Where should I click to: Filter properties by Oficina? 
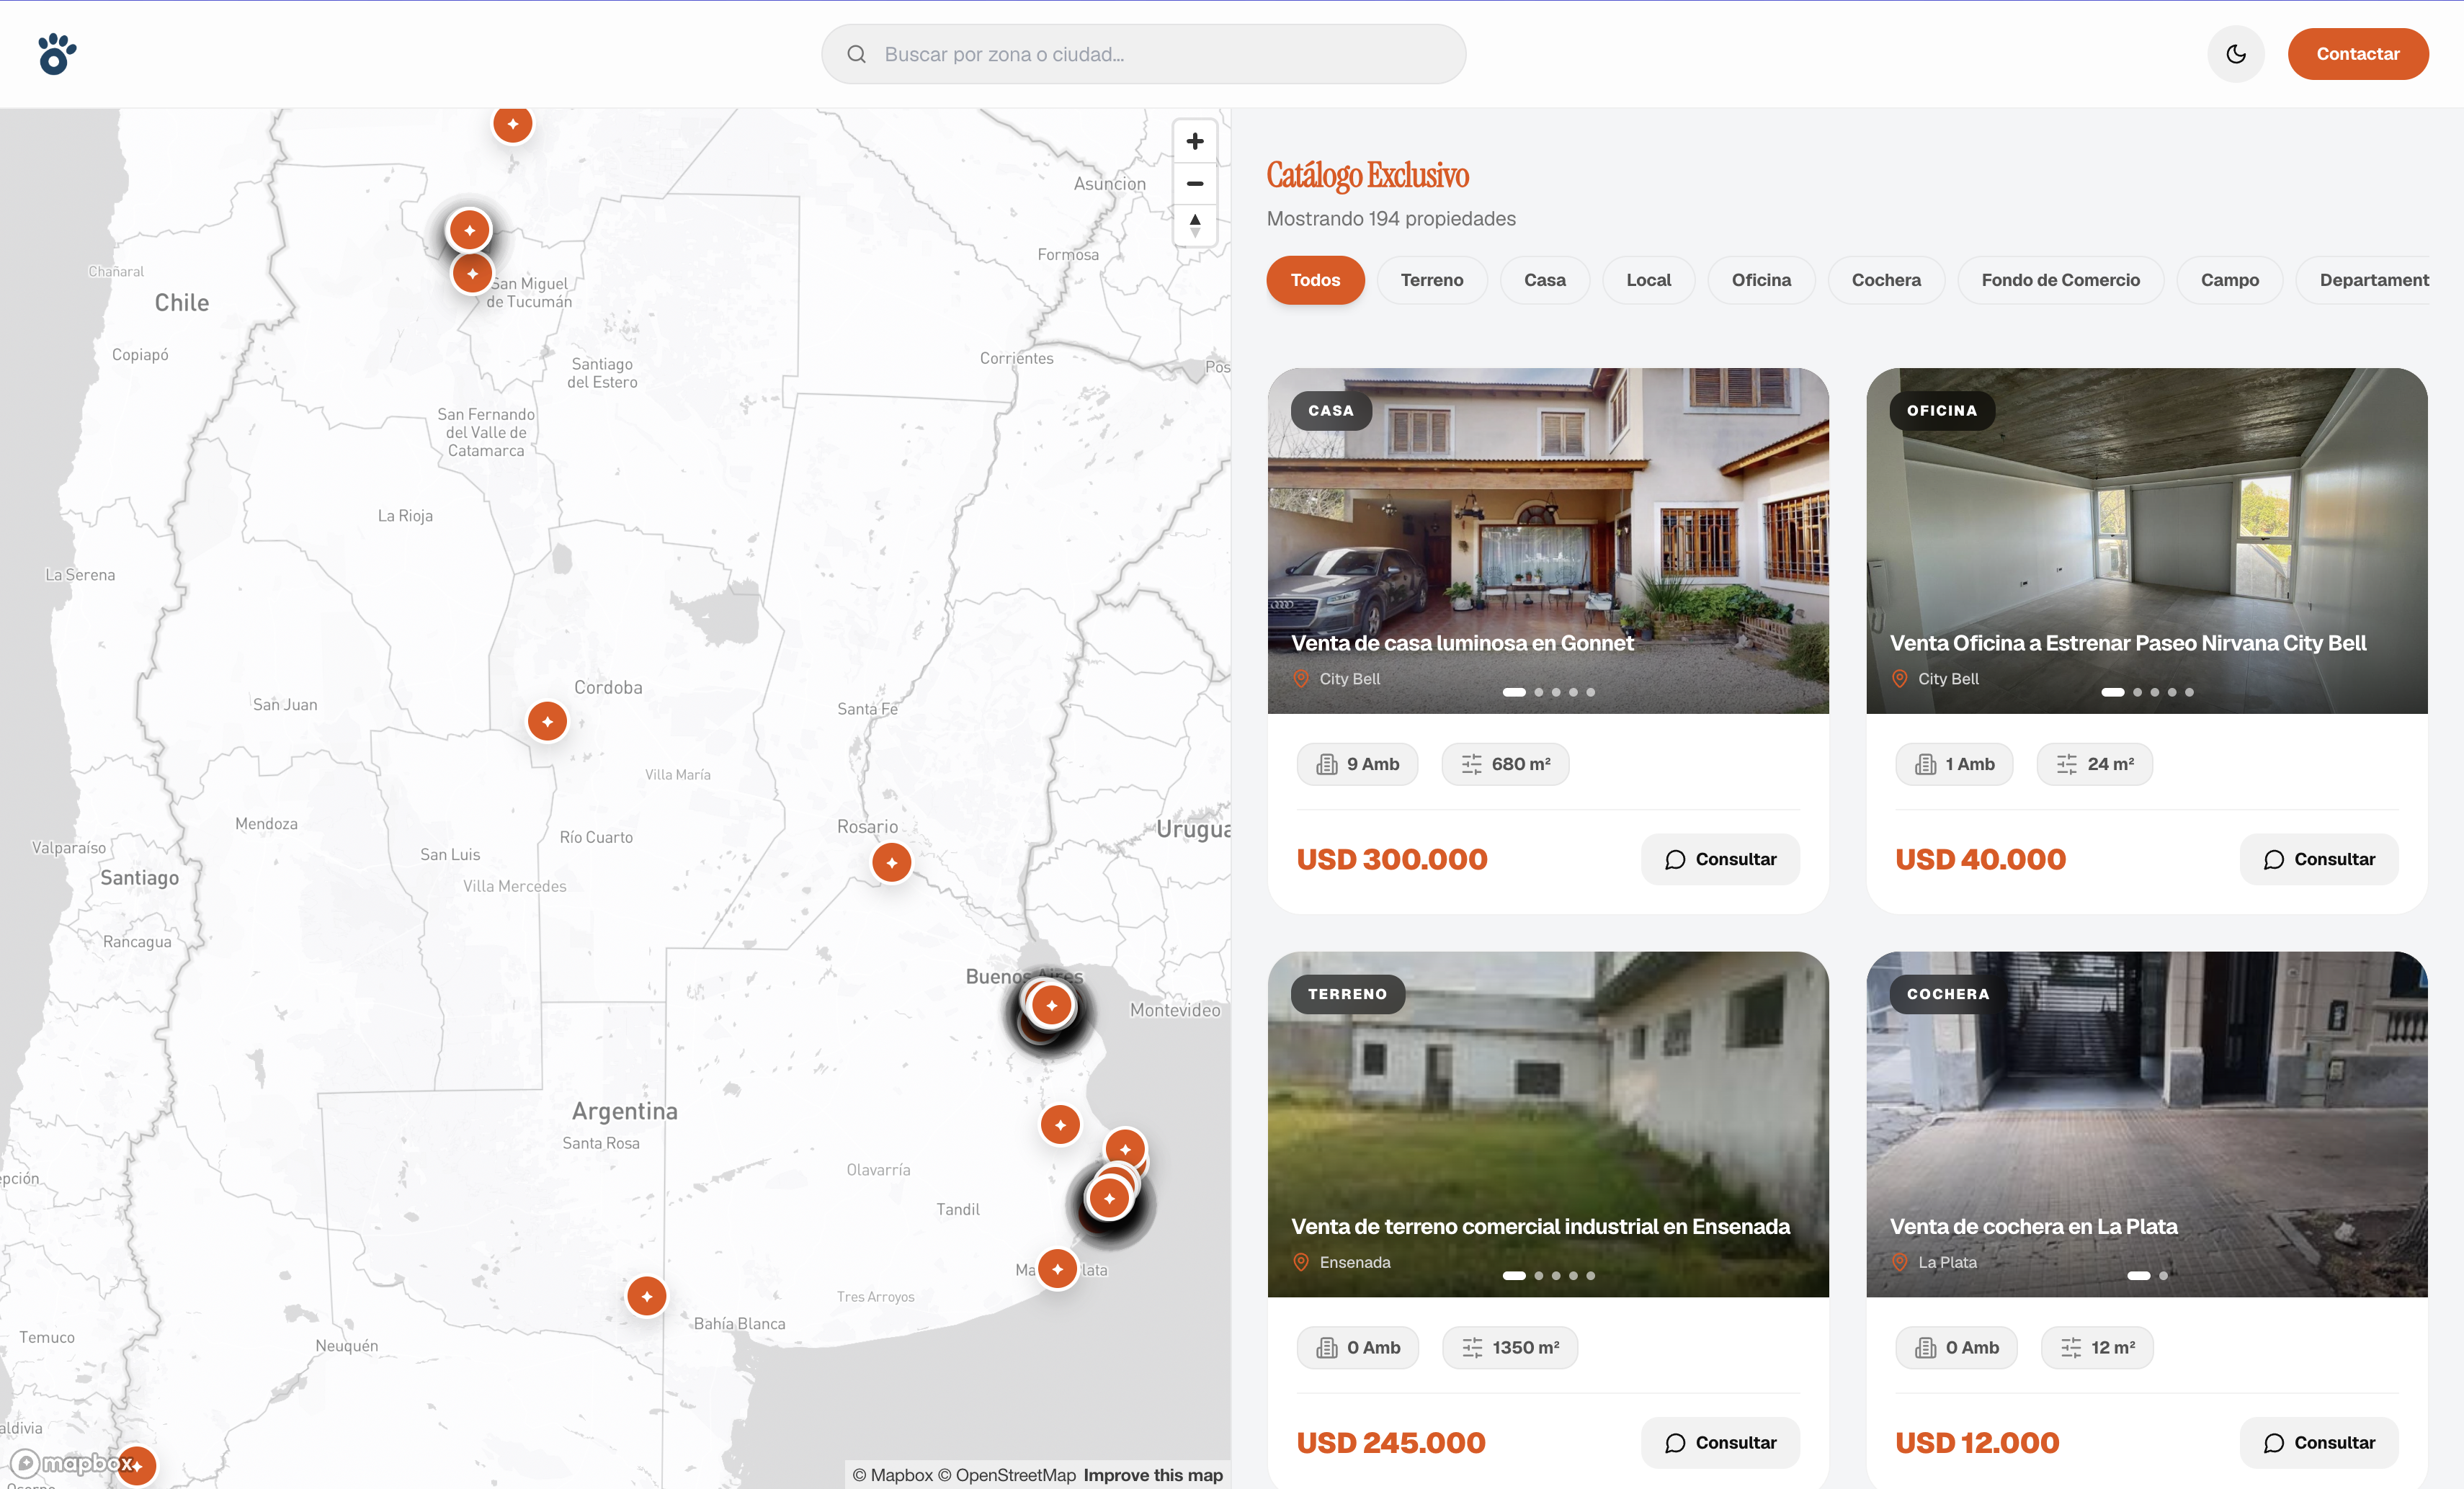coord(1761,280)
